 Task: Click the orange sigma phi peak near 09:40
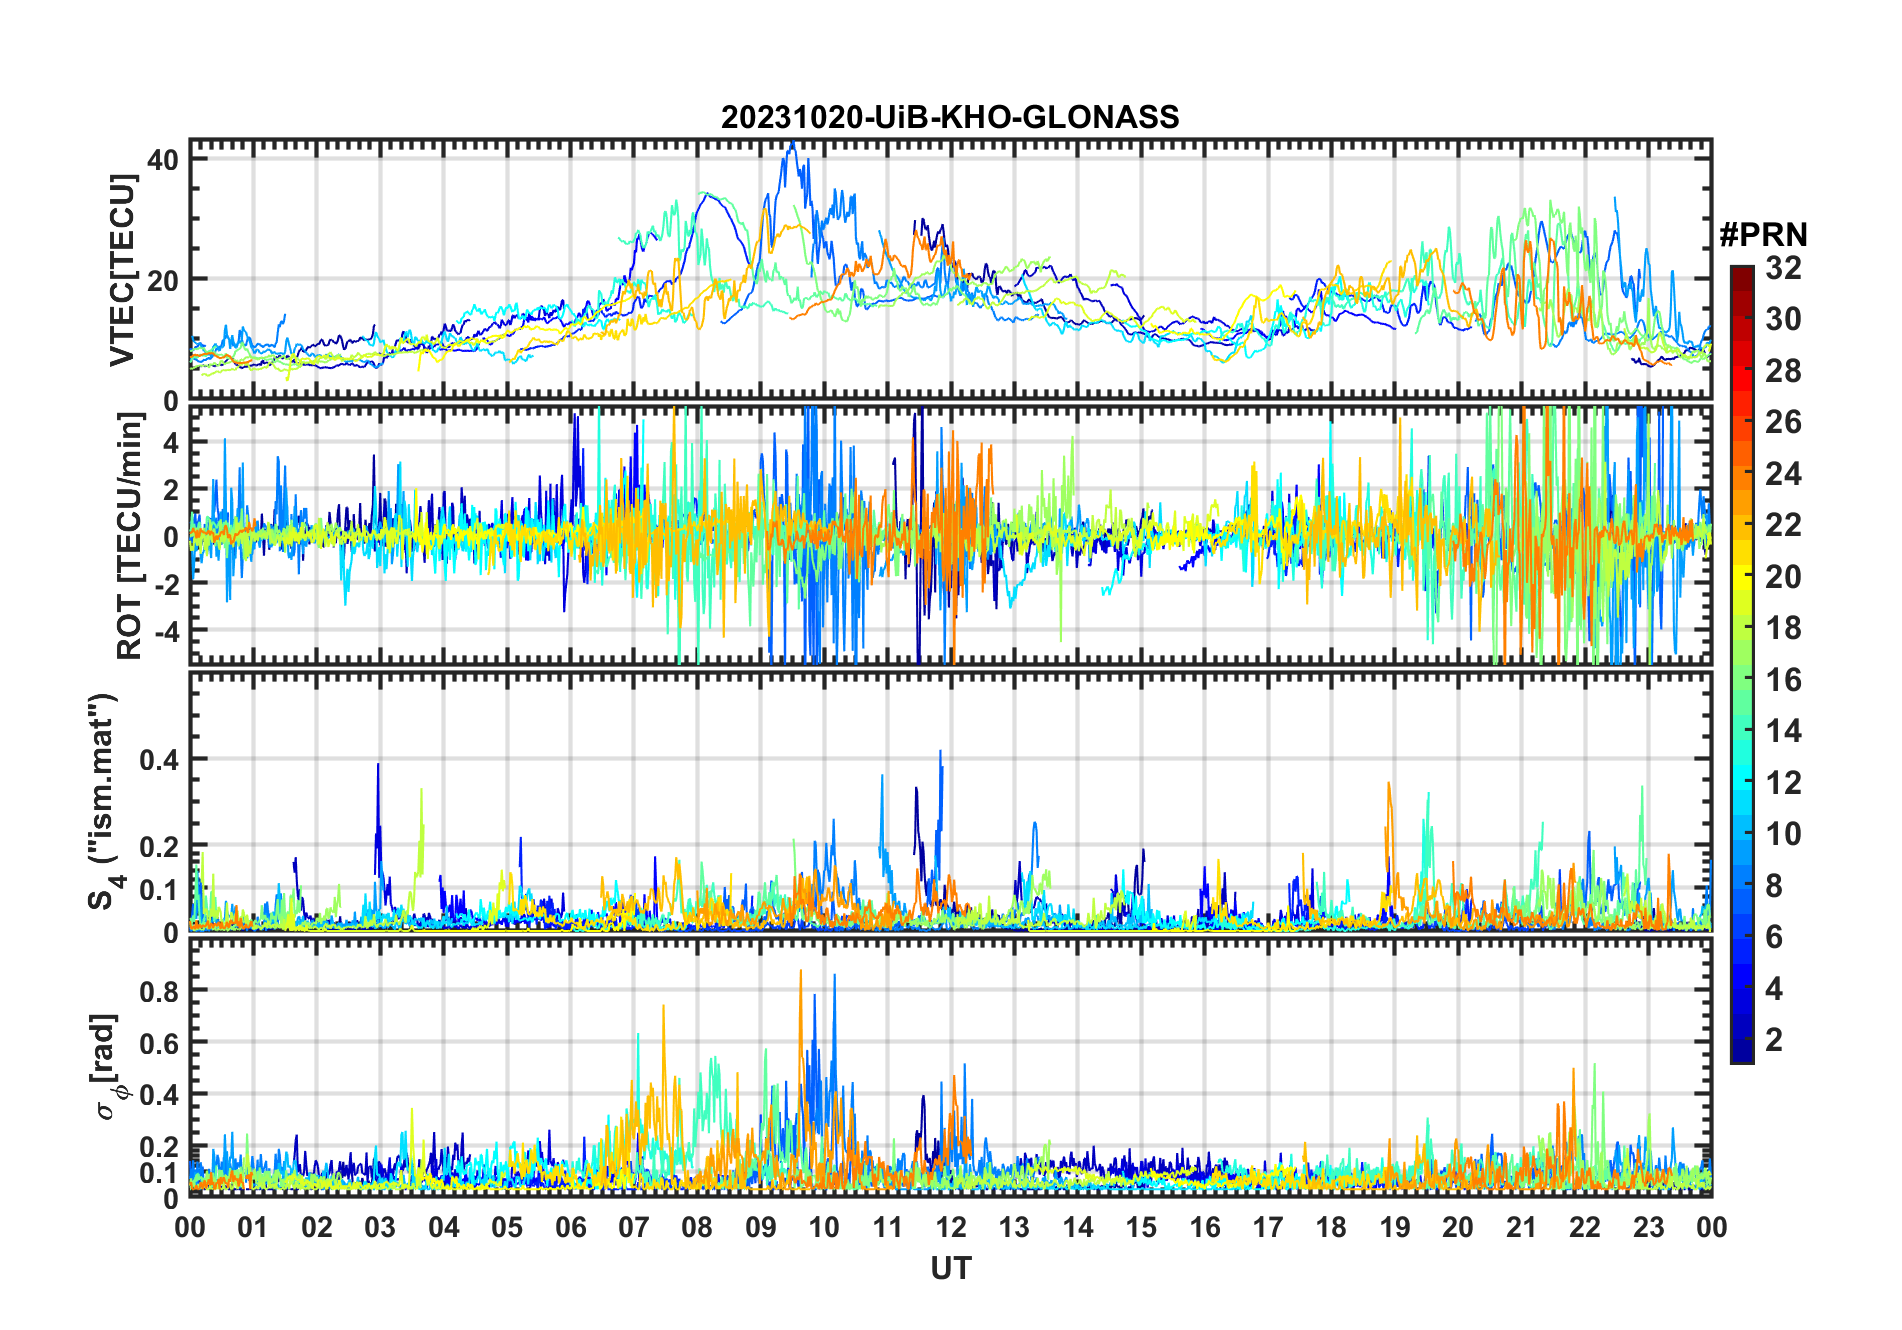(800, 972)
